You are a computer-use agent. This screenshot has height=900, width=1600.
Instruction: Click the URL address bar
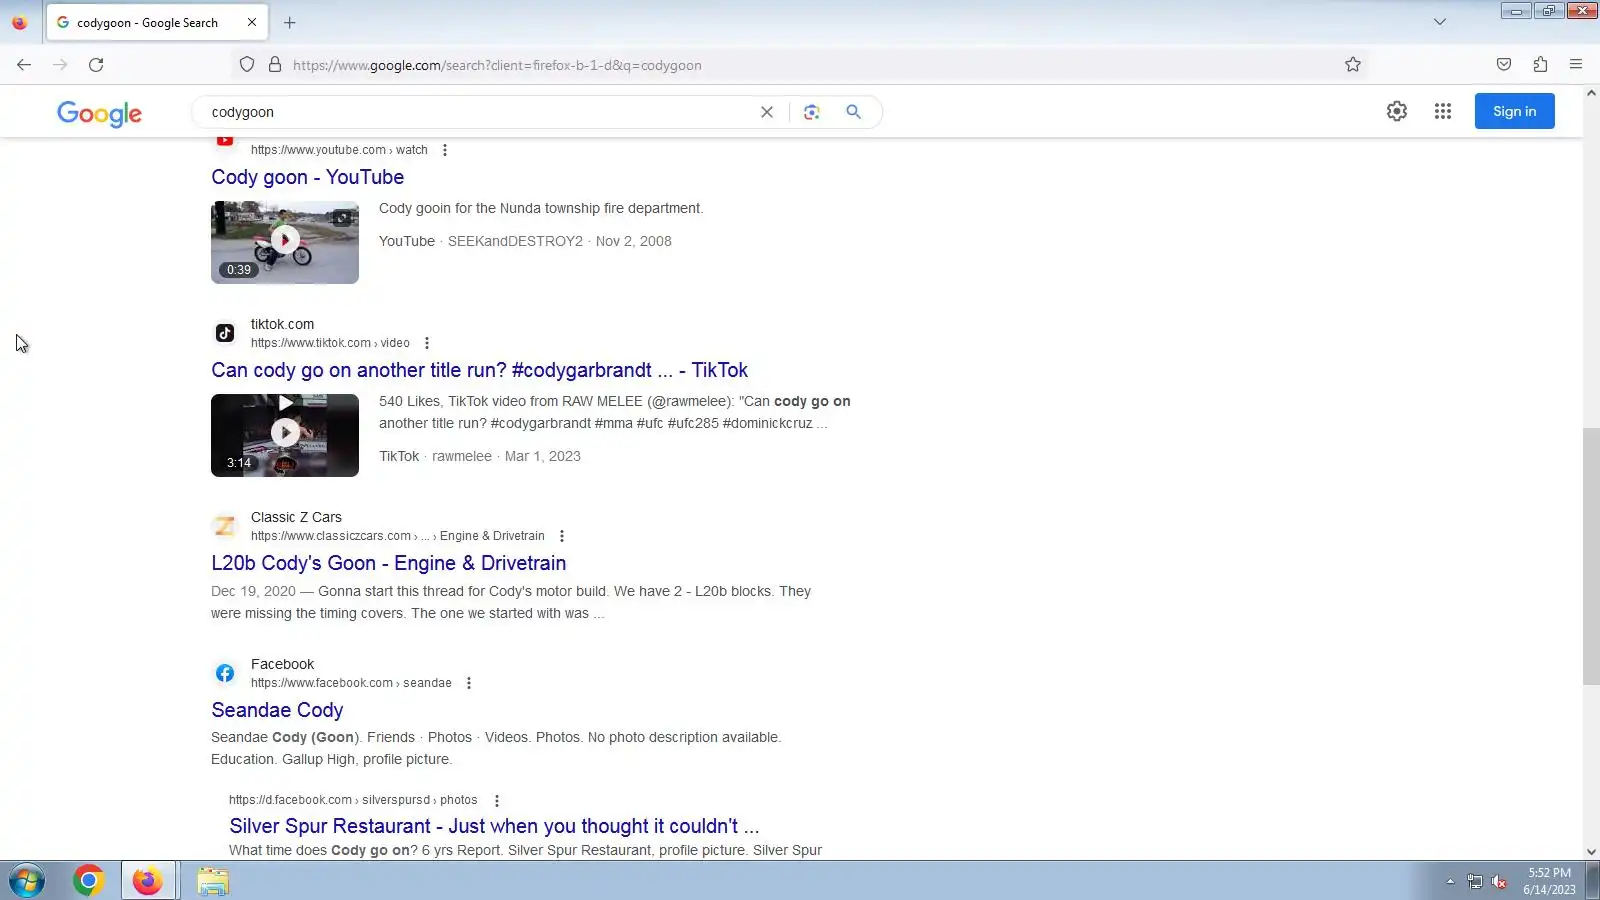pos(800,65)
